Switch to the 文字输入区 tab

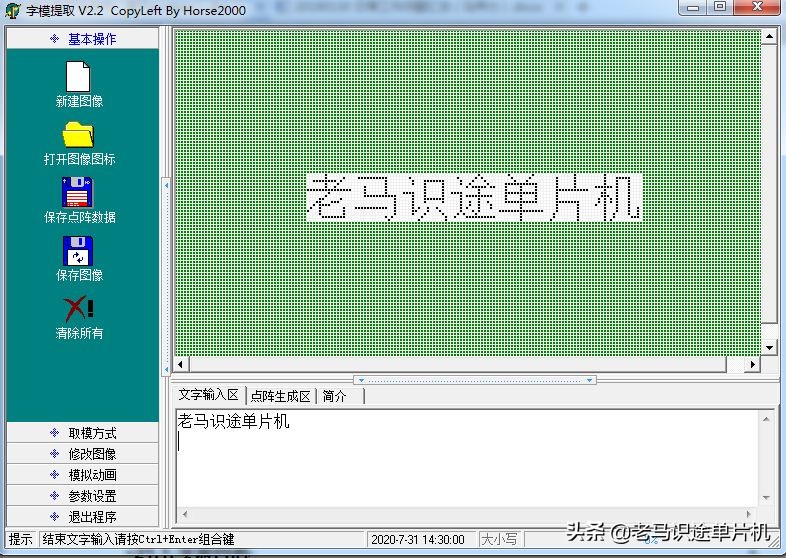click(209, 395)
